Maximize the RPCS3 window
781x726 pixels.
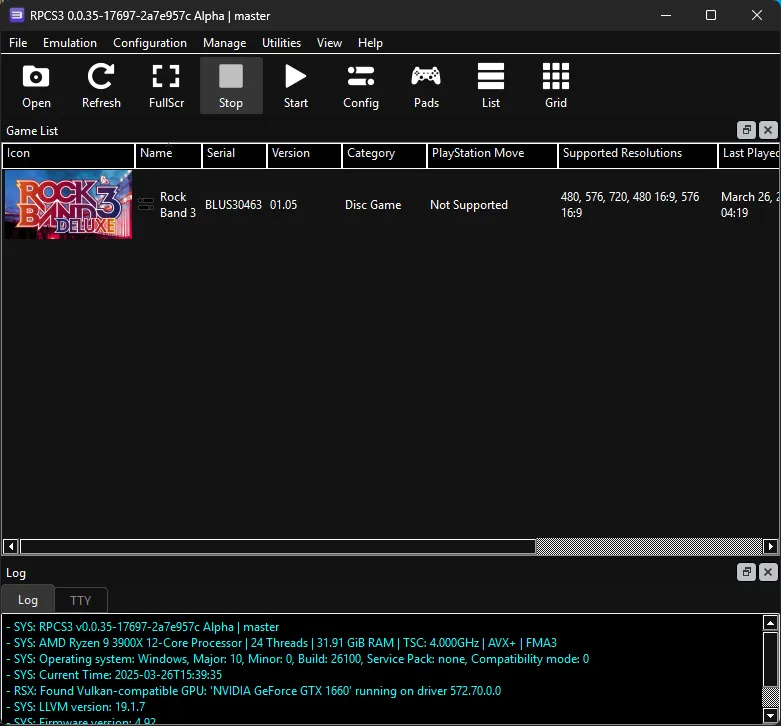coord(711,15)
